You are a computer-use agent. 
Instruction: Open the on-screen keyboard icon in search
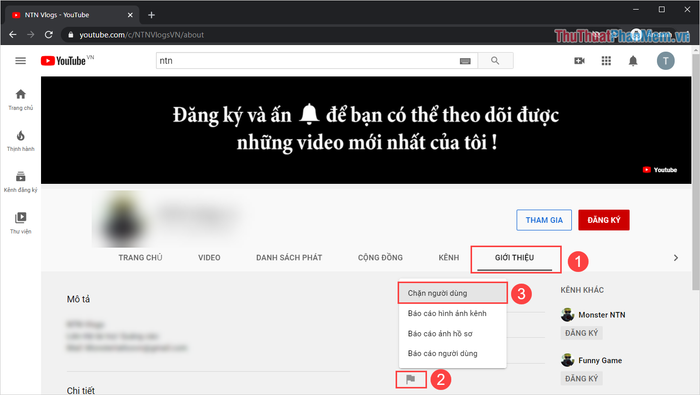pyautogui.click(x=465, y=61)
